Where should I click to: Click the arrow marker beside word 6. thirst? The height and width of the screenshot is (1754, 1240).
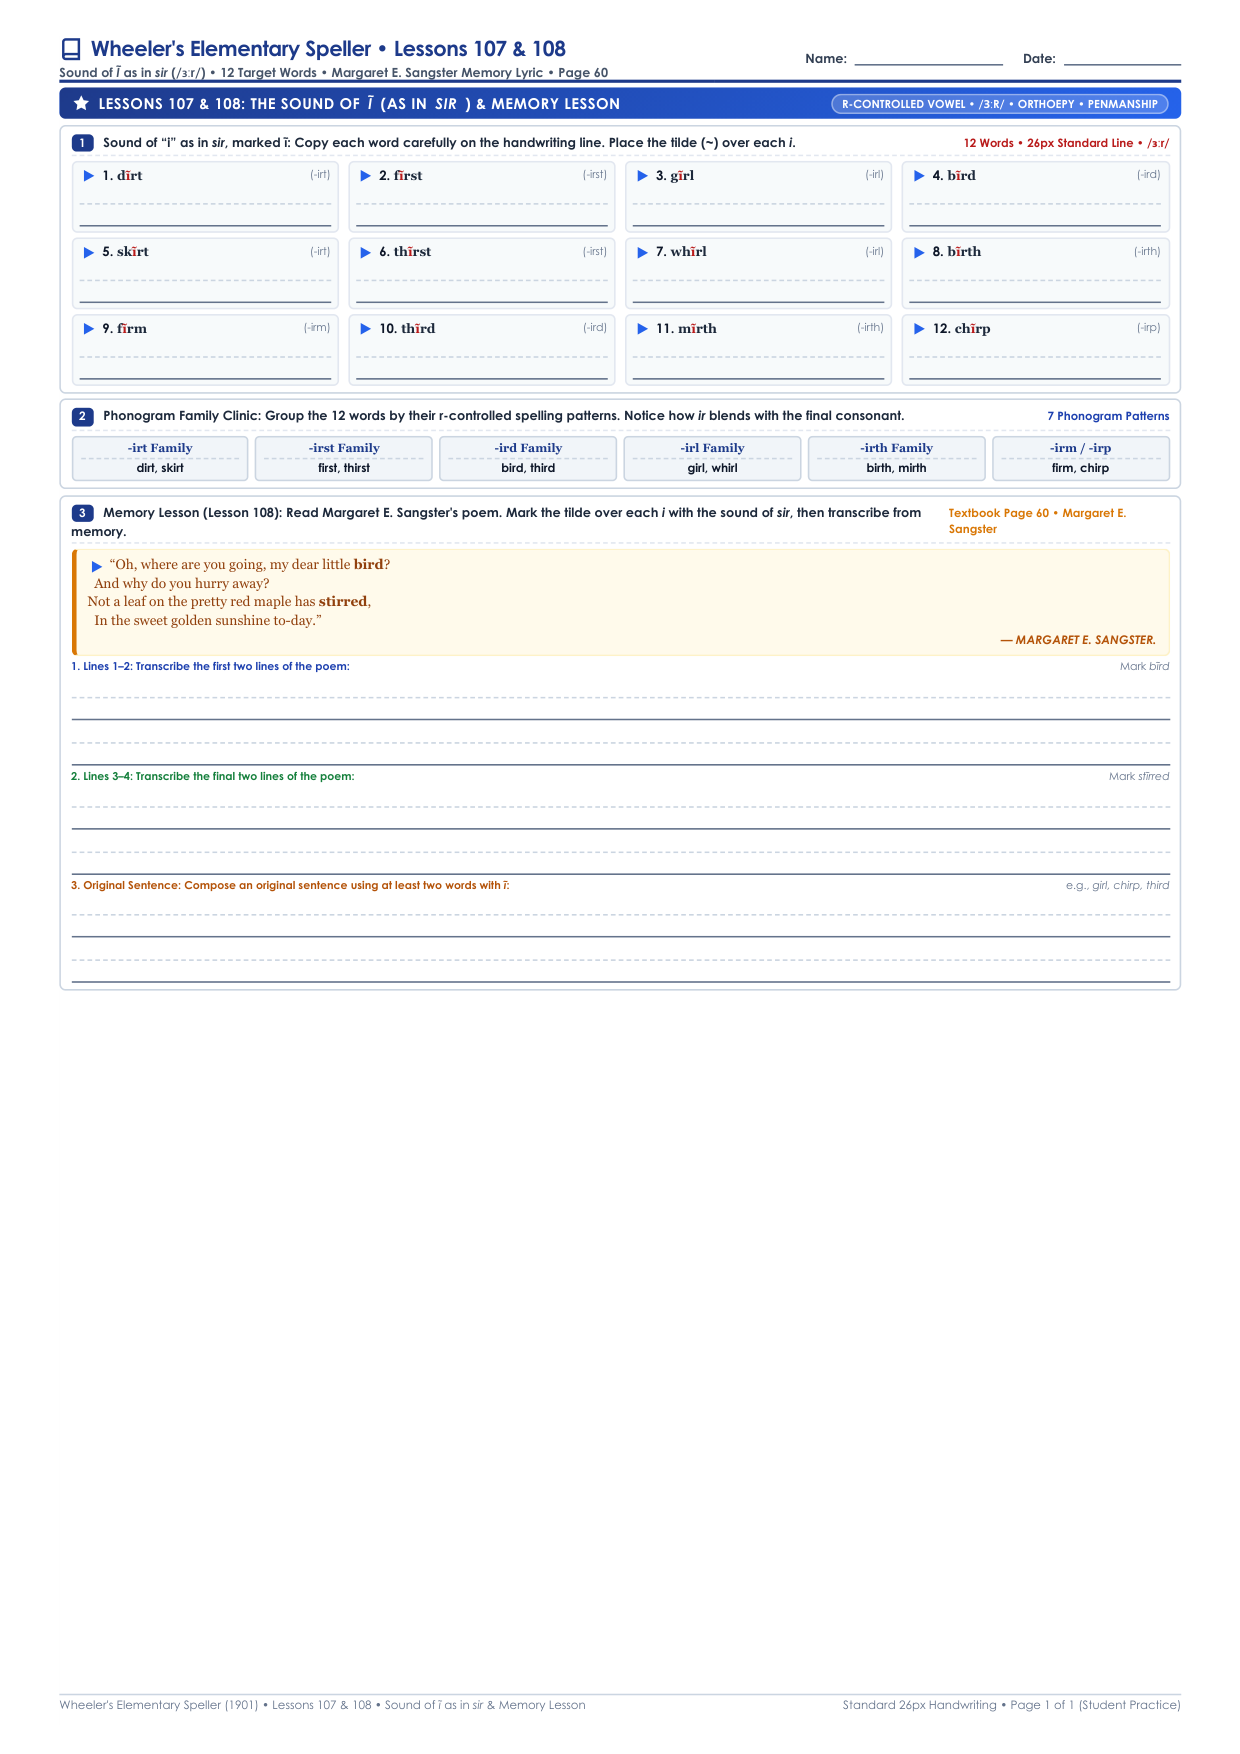coord(366,252)
